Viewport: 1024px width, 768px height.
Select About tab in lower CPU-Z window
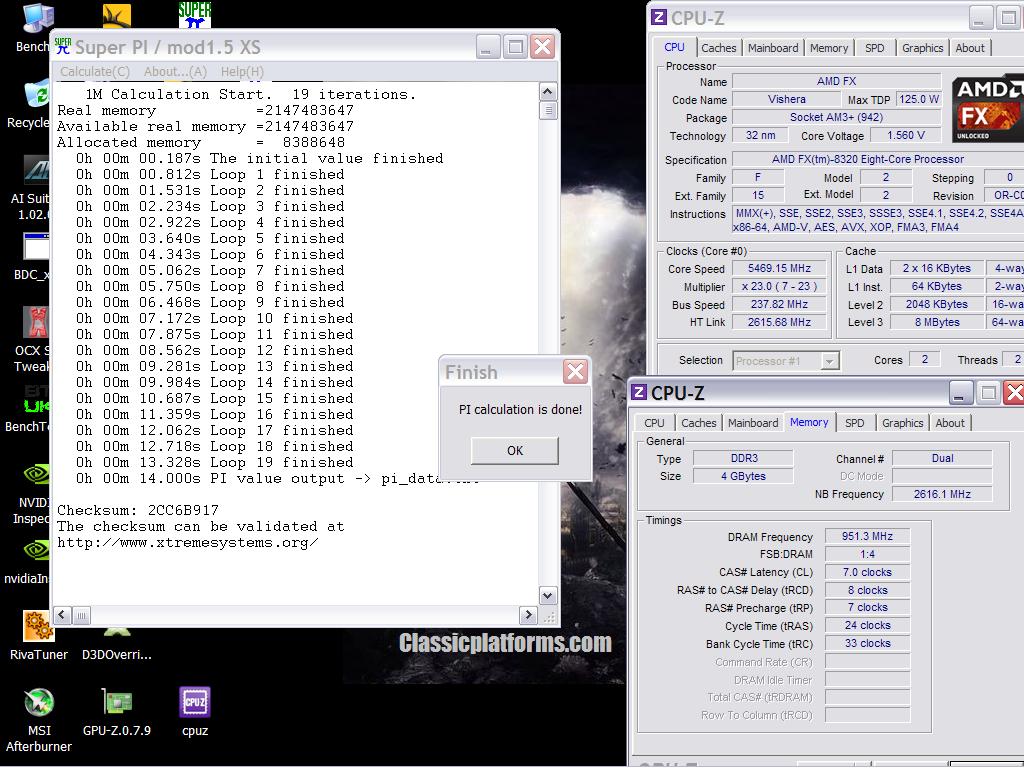(x=950, y=423)
